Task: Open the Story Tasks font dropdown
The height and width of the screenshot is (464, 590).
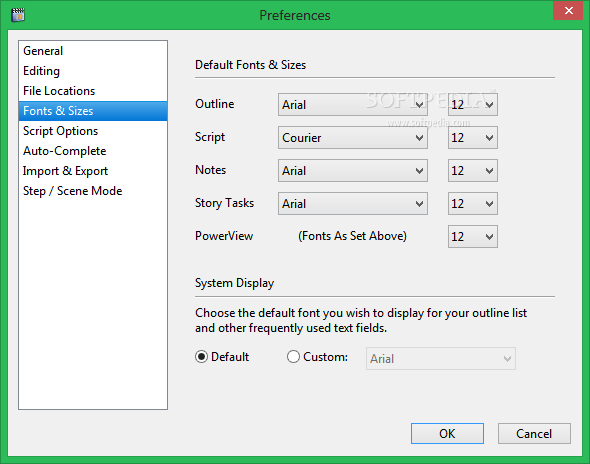Action: point(353,204)
